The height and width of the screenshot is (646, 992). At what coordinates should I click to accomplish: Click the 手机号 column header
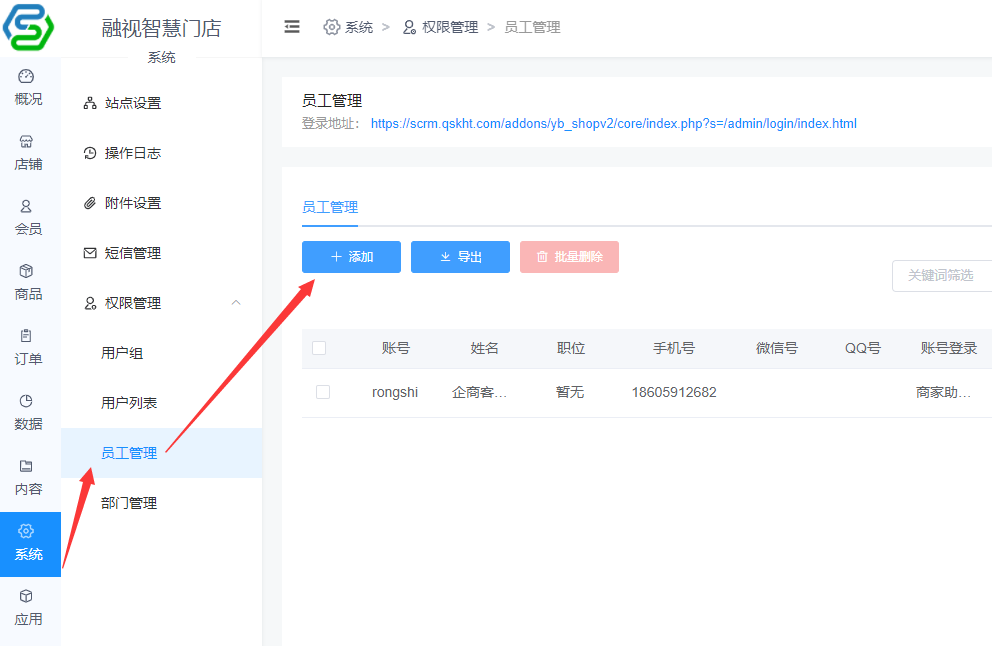(x=674, y=348)
